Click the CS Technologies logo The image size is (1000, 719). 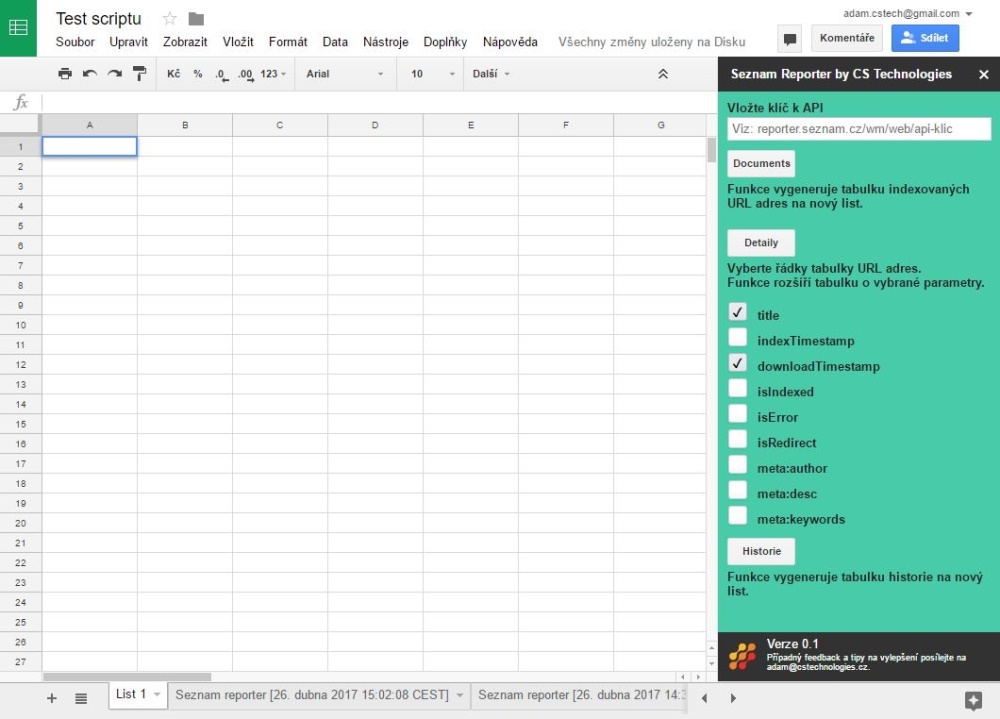click(742, 655)
